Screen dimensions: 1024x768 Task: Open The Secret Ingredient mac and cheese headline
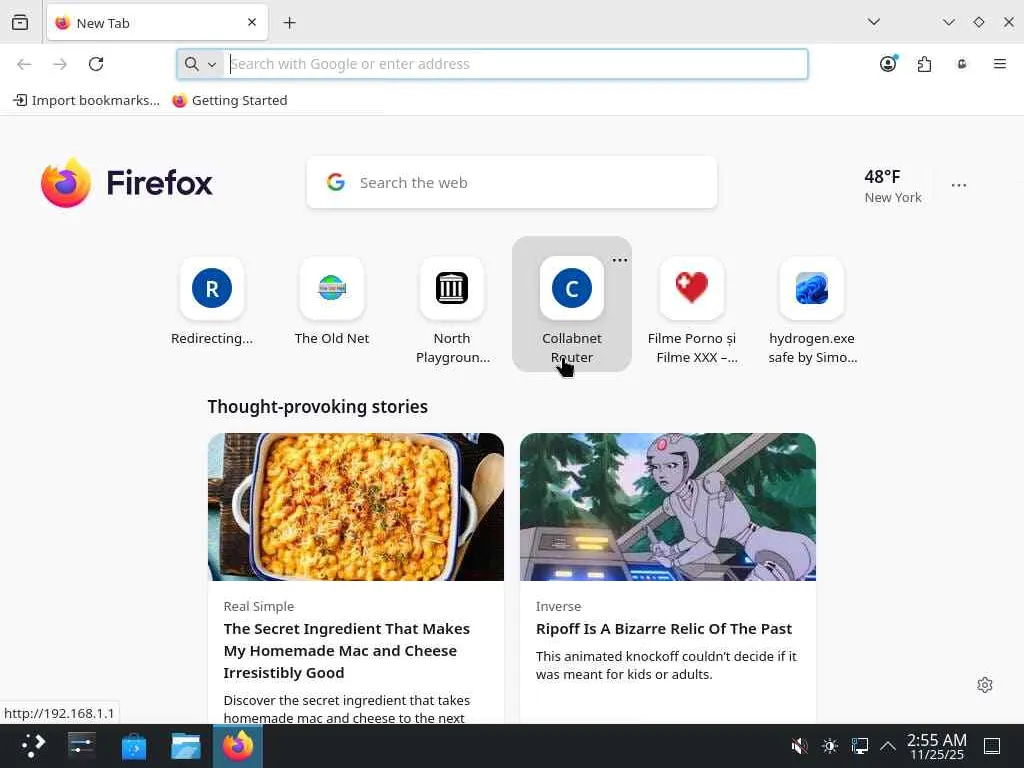coord(347,650)
